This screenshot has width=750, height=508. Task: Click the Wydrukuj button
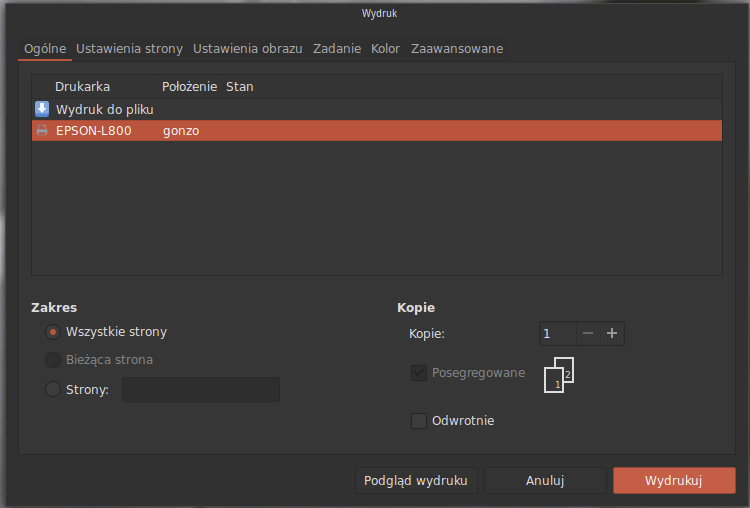(x=674, y=480)
